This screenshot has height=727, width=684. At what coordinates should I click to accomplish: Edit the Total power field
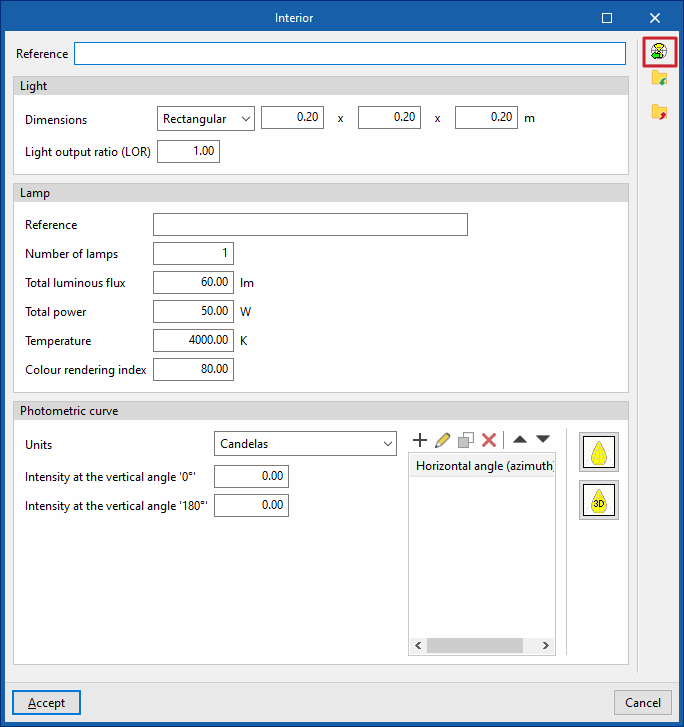(193, 311)
